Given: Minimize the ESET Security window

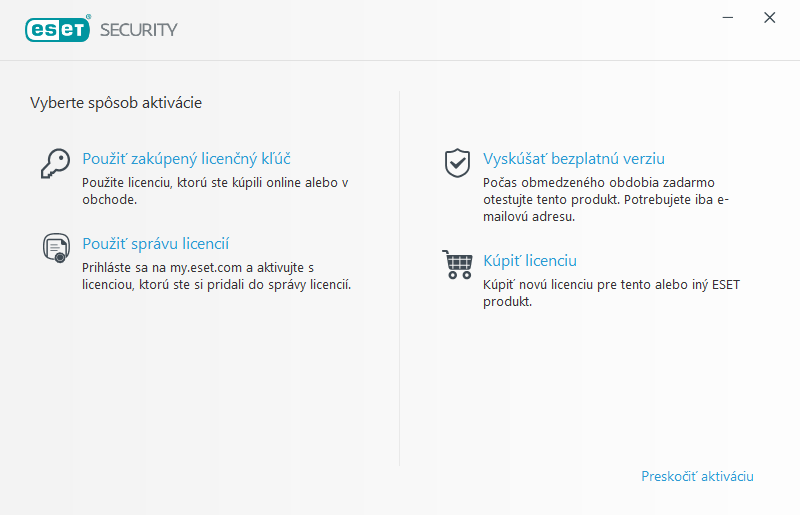Looking at the screenshot, I should (730, 18).
